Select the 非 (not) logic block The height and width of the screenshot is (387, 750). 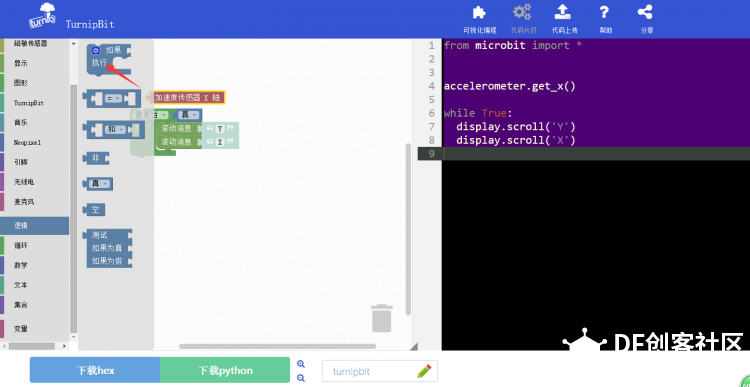click(x=96, y=158)
